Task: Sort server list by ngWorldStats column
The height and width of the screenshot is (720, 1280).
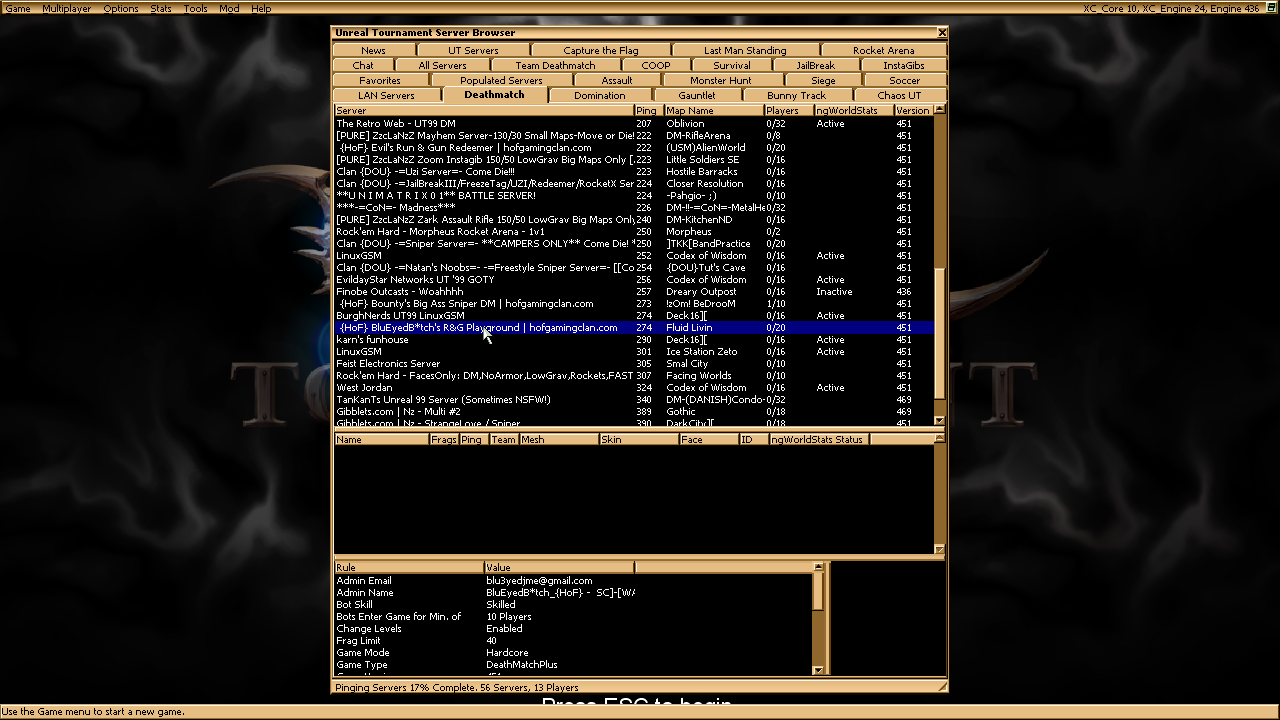Action: pyautogui.click(x=854, y=110)
